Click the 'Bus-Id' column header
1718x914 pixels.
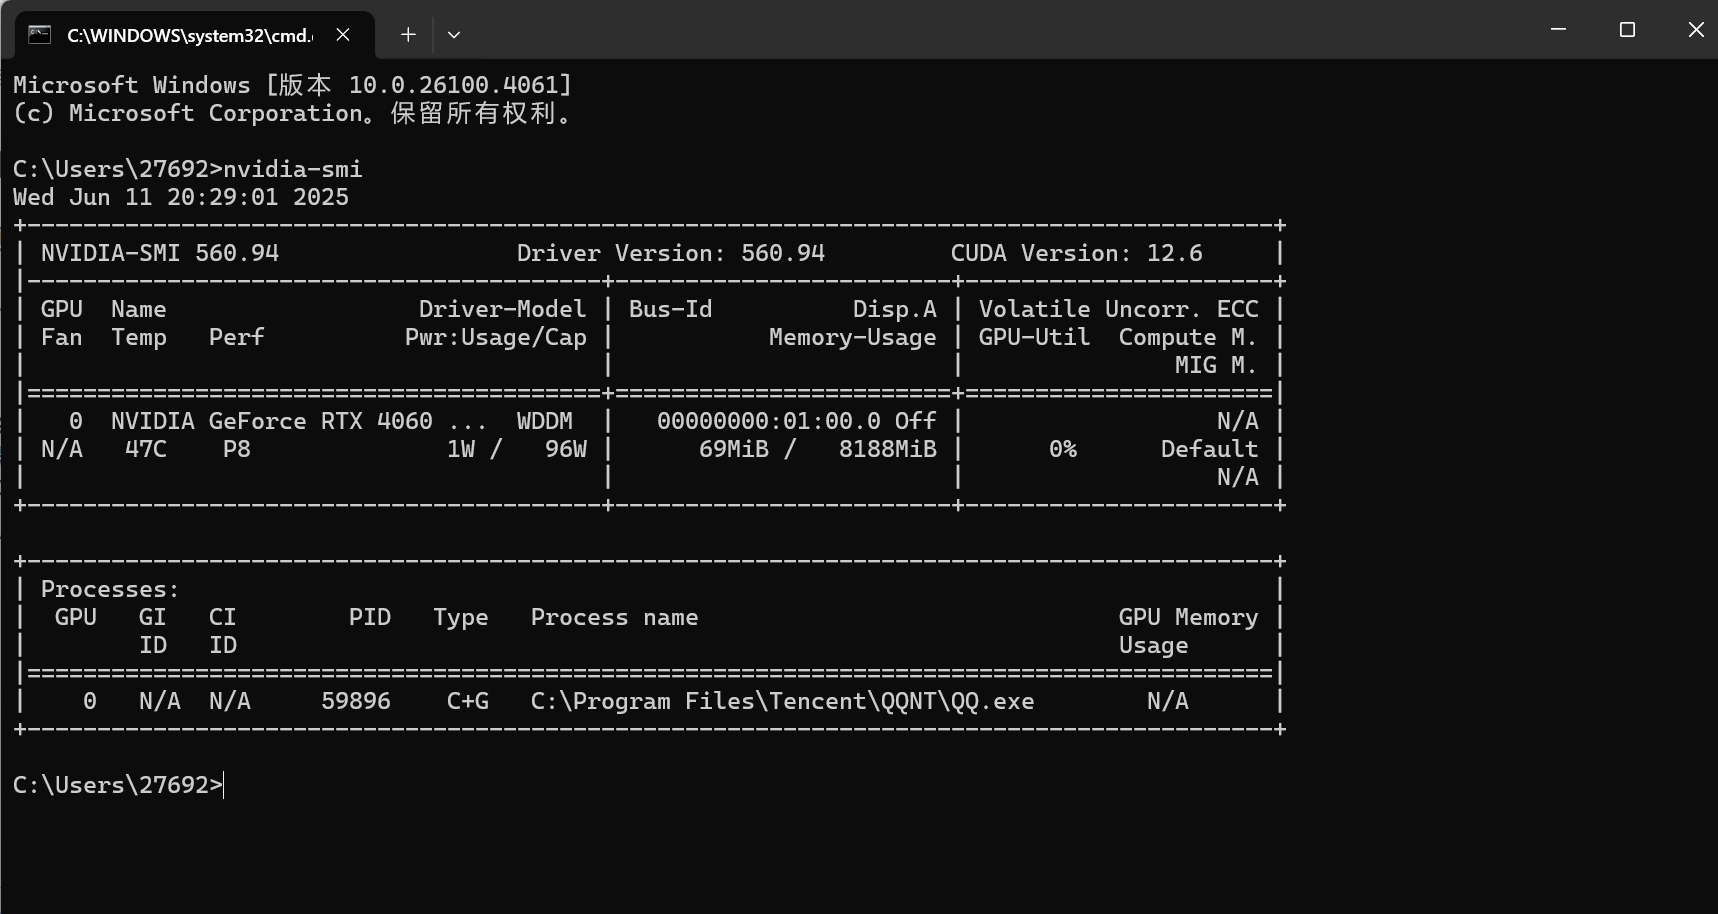click(x=671, y=309)
